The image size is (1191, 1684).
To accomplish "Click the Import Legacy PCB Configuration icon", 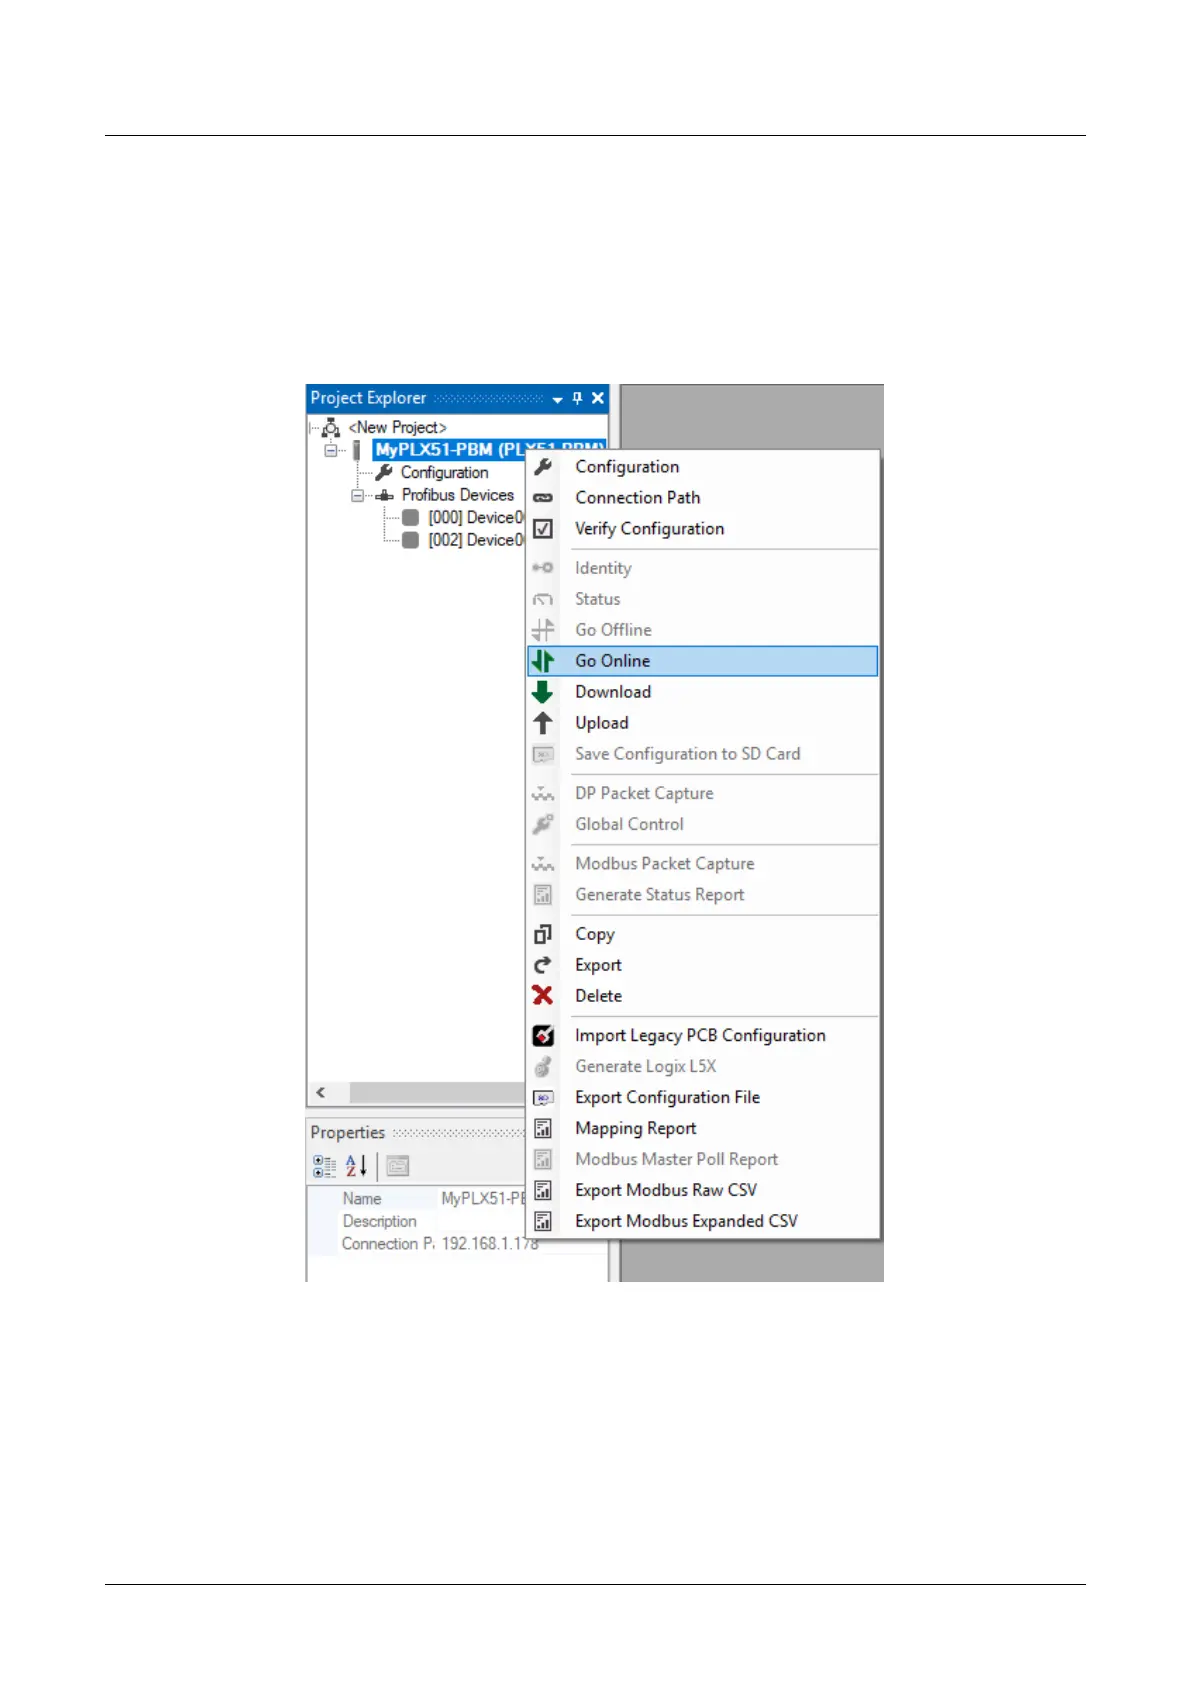I will coord(543,1036).
